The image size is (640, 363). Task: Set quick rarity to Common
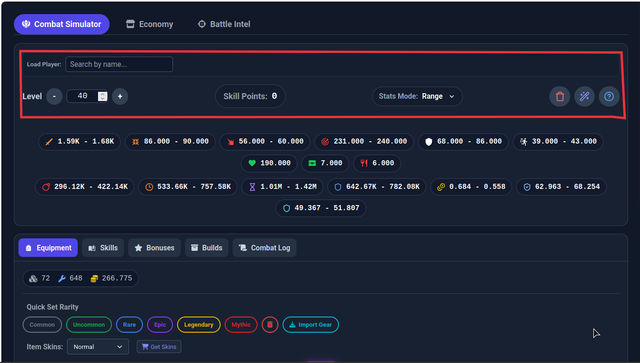click(42, 325)
